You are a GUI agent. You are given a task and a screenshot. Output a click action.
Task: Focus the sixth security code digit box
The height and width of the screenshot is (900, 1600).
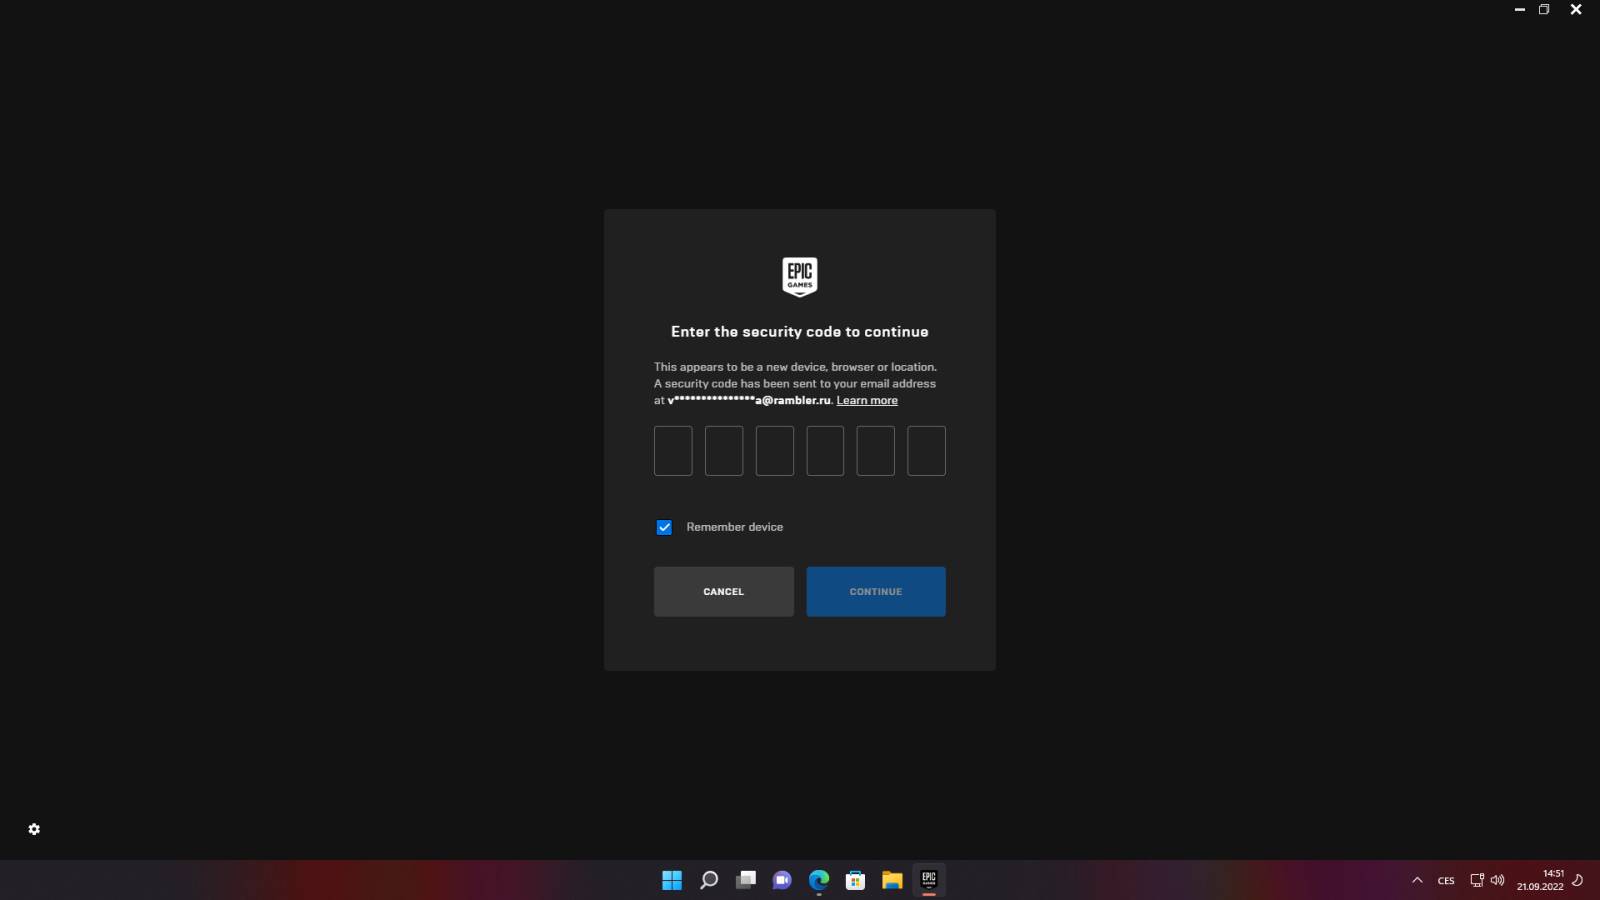point(927,451)
